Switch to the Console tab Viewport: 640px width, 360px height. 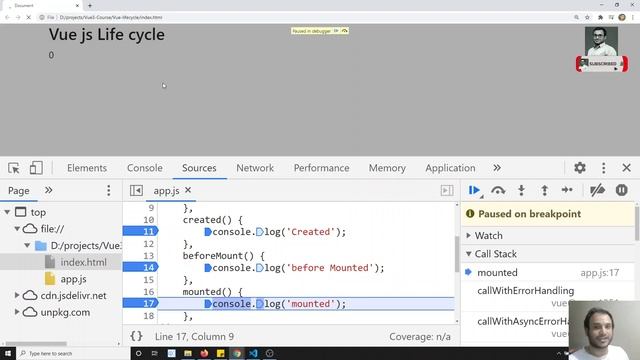tap(145, 168)
